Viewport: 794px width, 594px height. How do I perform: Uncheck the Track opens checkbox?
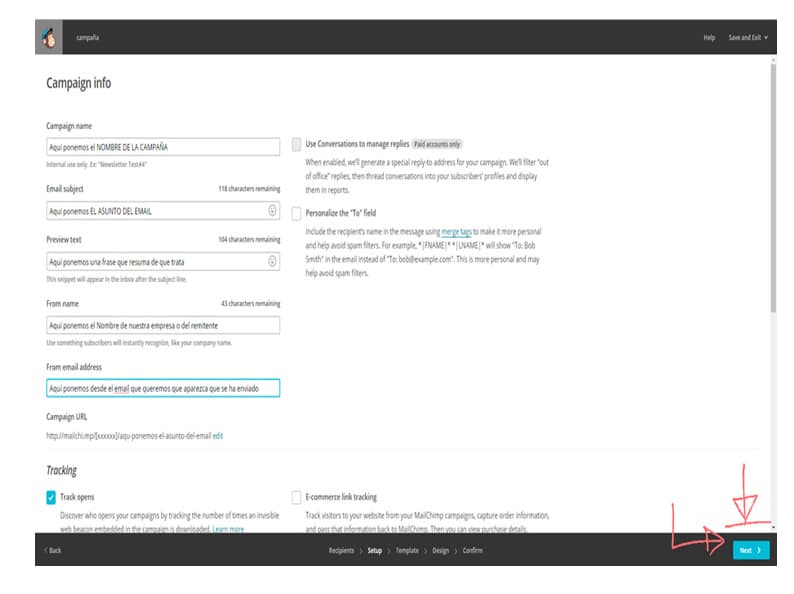tap(51, 497)
